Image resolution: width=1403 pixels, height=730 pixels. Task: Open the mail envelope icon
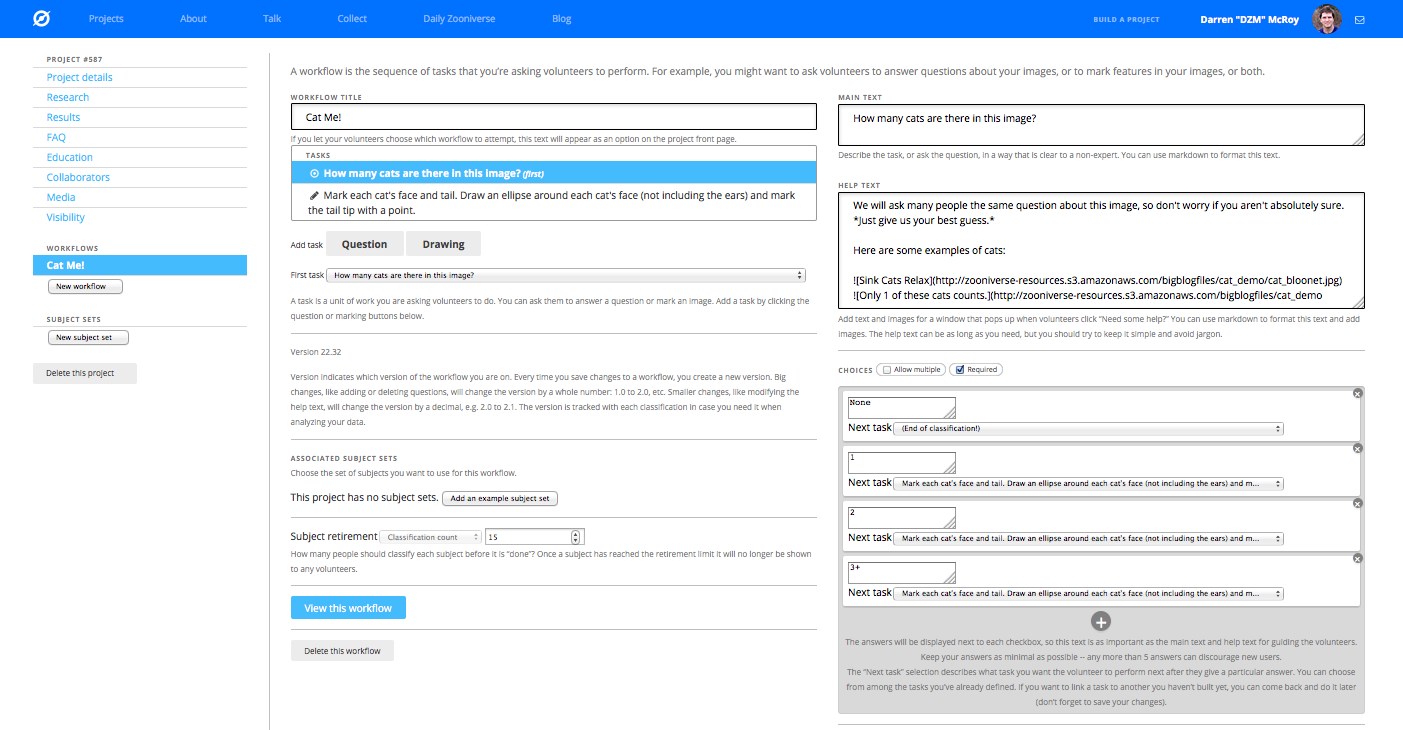click(1359, 19)
